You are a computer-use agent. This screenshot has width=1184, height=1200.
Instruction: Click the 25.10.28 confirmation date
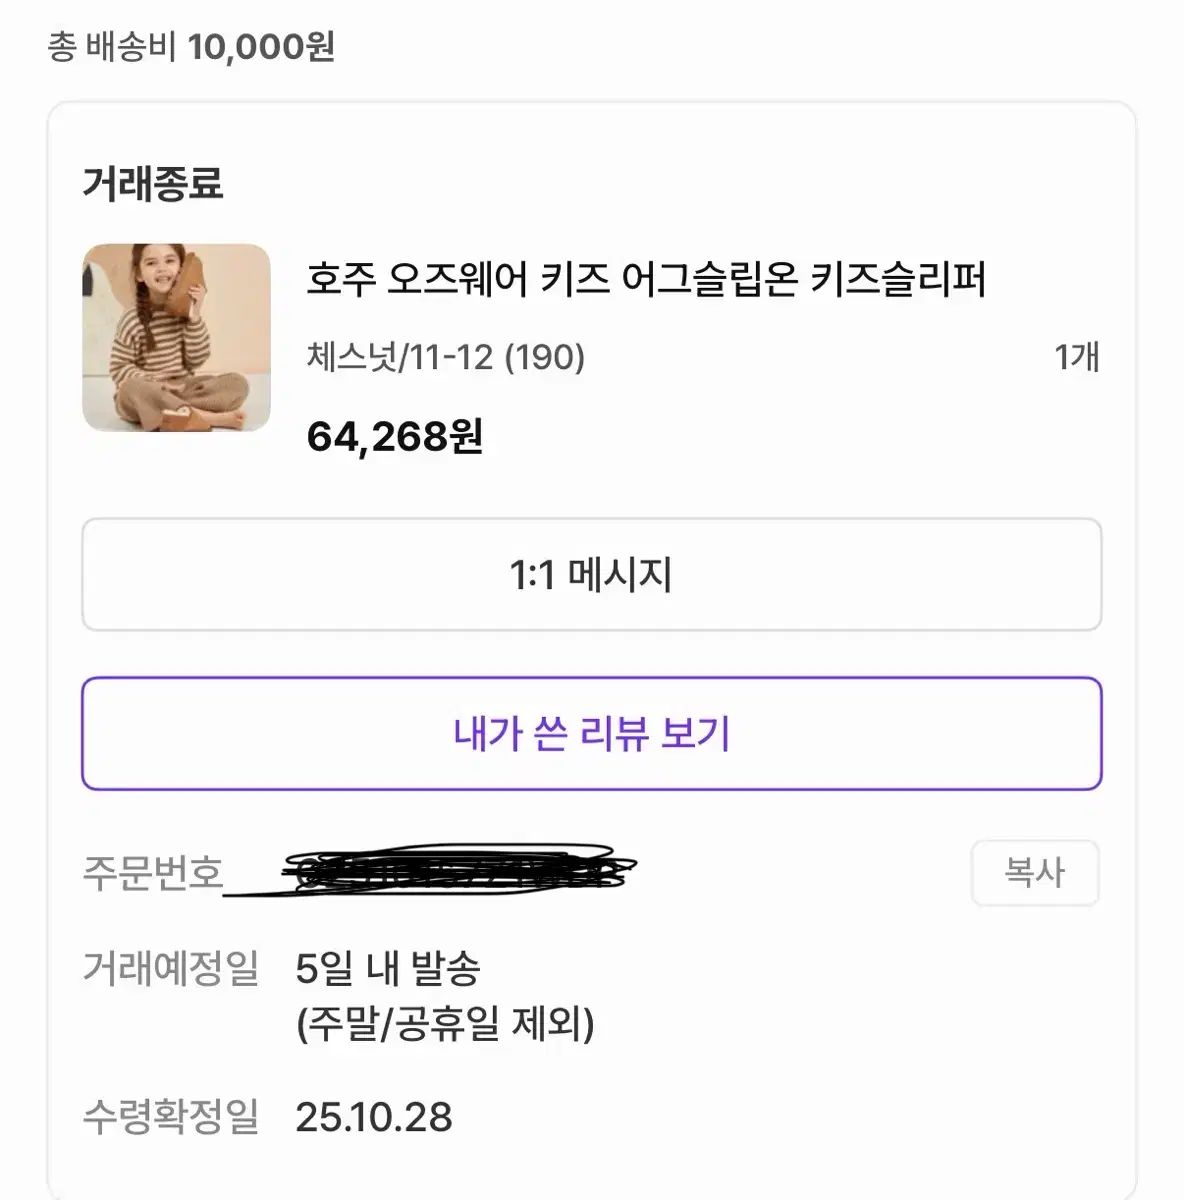coord(374,1117)
